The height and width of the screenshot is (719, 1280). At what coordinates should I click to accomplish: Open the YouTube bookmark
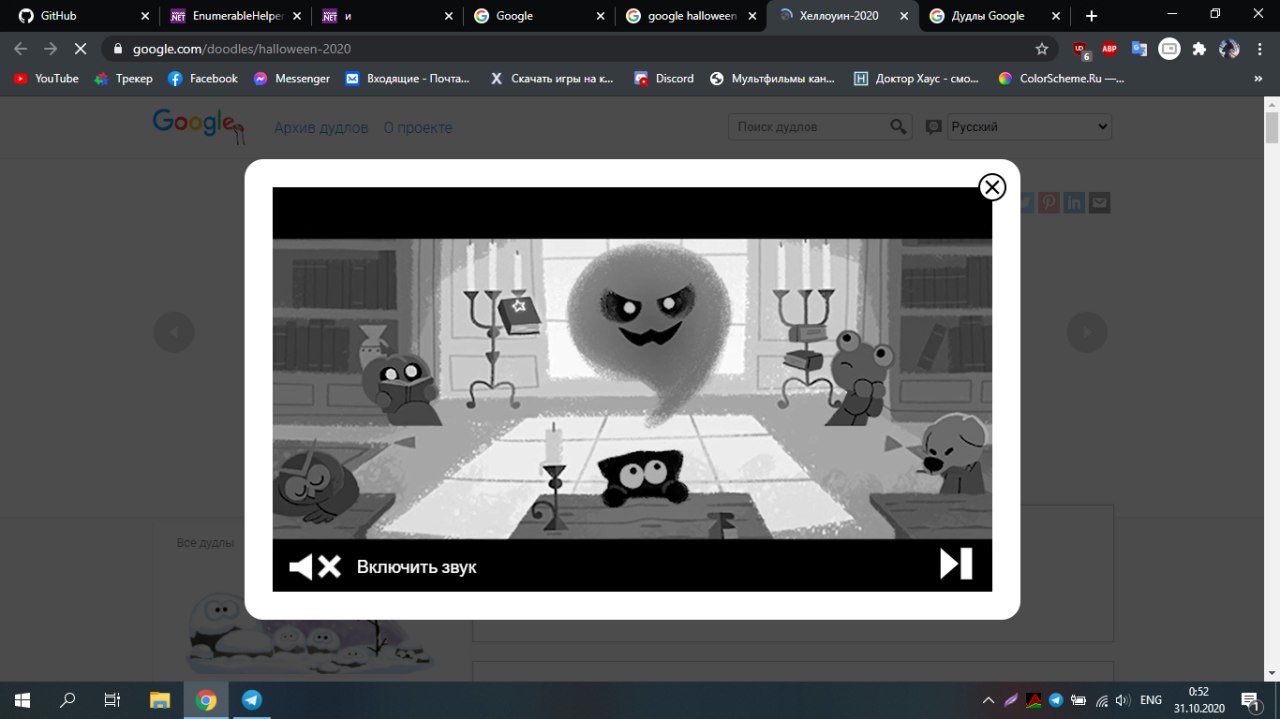pyautogui.click(x=46, y=78)
